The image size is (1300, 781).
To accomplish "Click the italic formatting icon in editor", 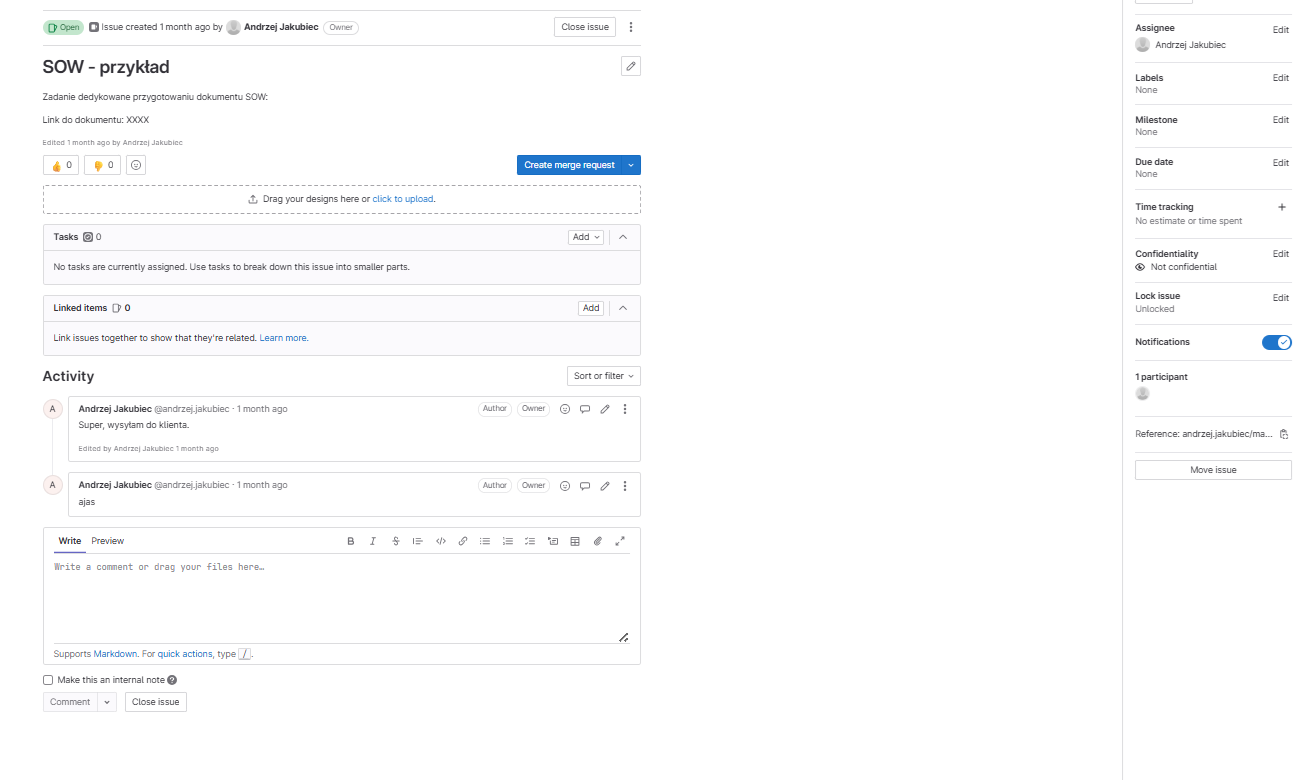I will click(373, 541).
